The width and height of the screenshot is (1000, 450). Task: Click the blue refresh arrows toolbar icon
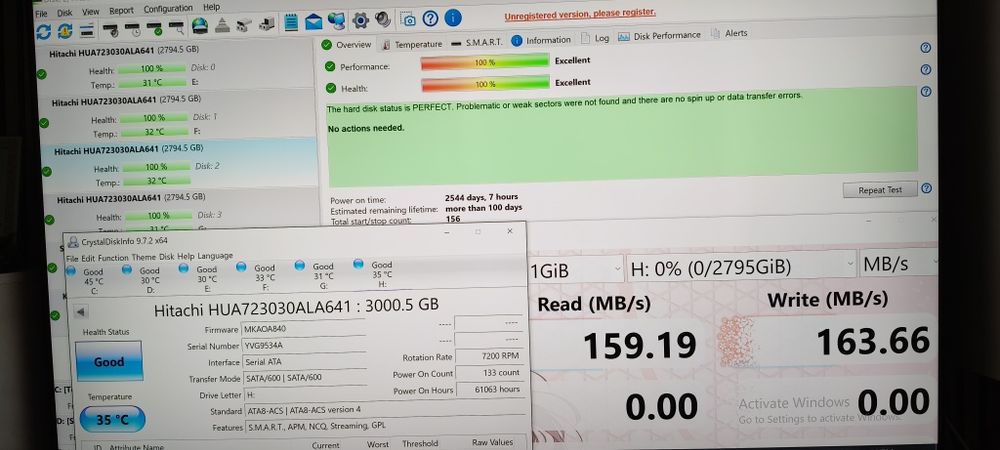(43, 30)
